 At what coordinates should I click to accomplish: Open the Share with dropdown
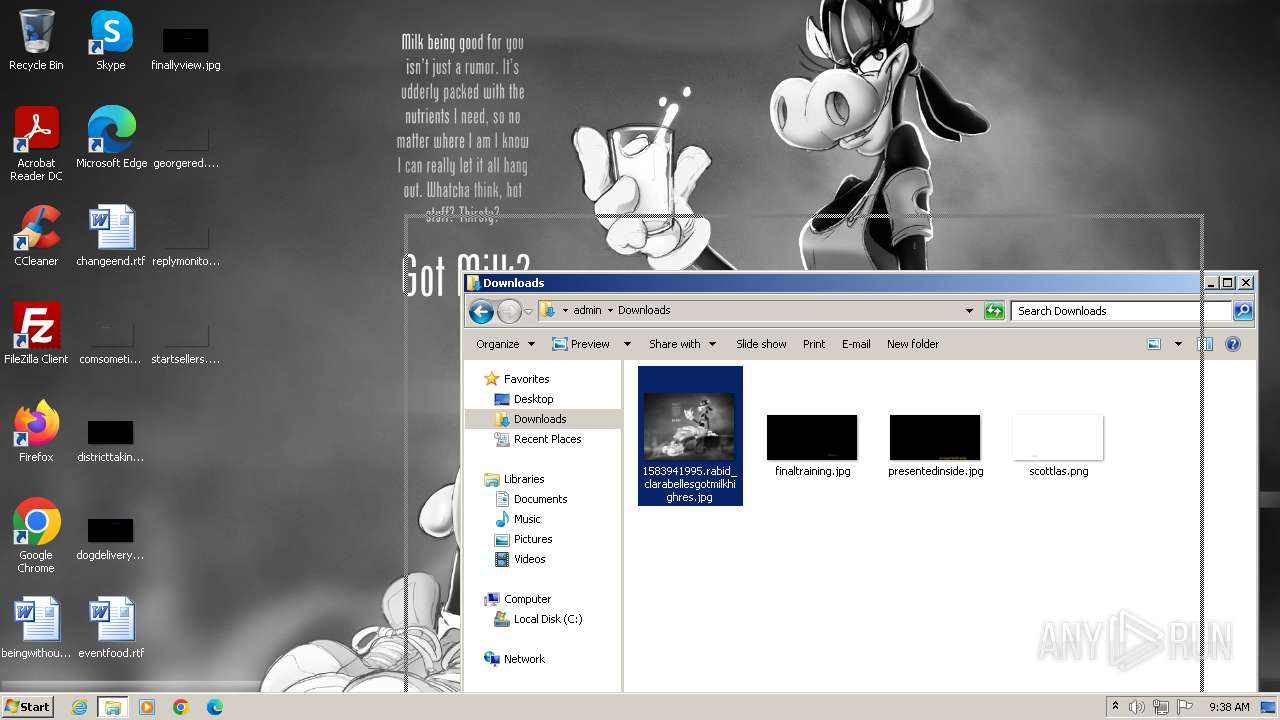click(682, 344)
